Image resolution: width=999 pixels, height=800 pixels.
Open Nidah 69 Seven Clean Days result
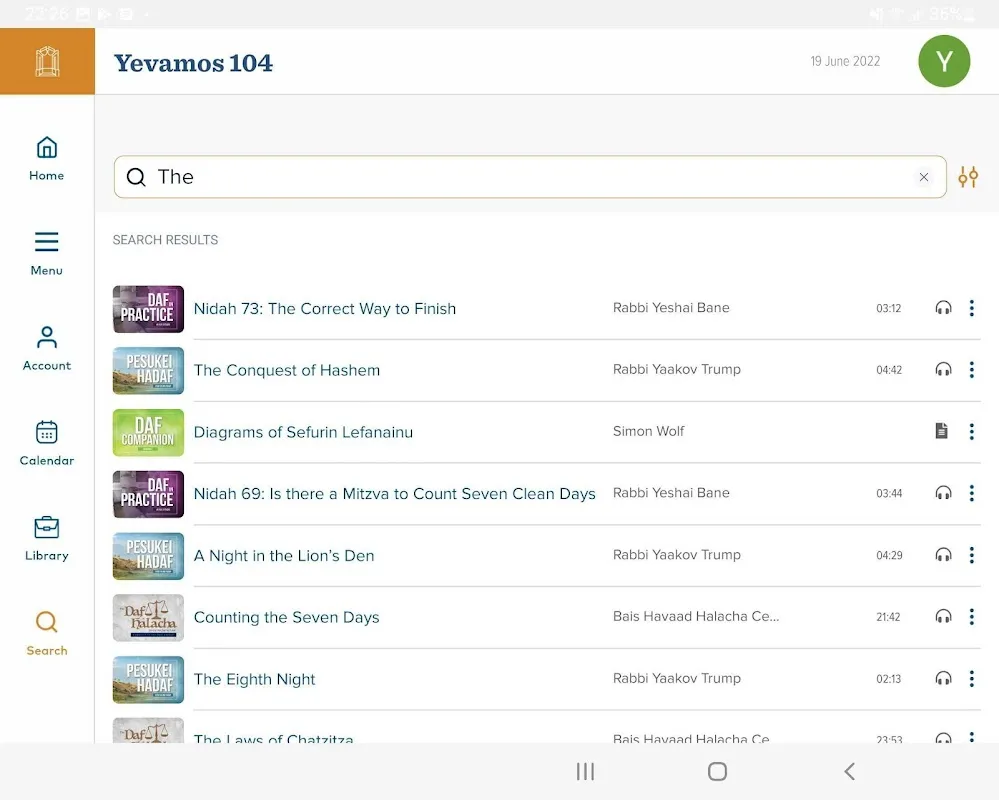coord(394,494)
